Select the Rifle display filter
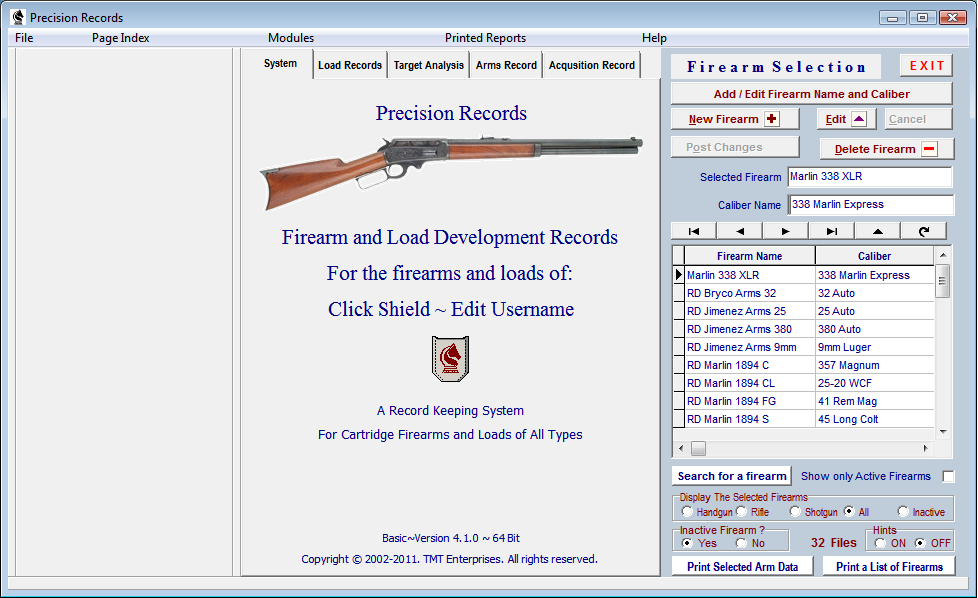The image size is (978, 598). [x=741, y=511]
